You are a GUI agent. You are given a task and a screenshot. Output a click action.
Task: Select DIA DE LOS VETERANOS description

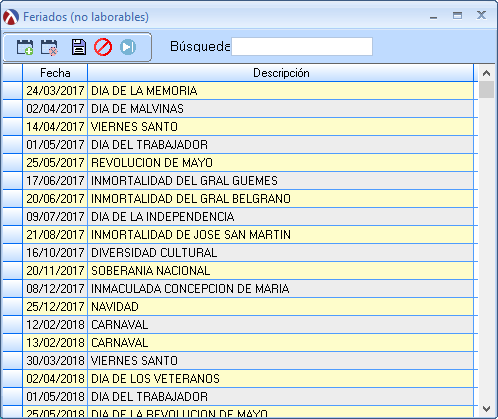280,379
